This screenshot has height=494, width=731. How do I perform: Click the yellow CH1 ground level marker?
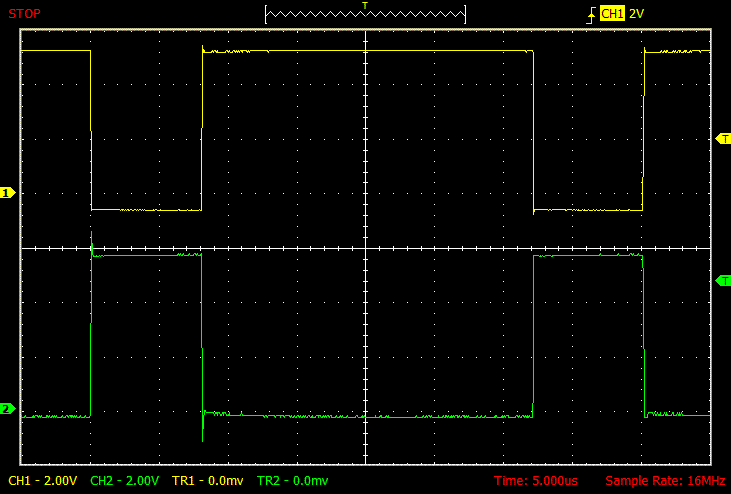point(8,192)
